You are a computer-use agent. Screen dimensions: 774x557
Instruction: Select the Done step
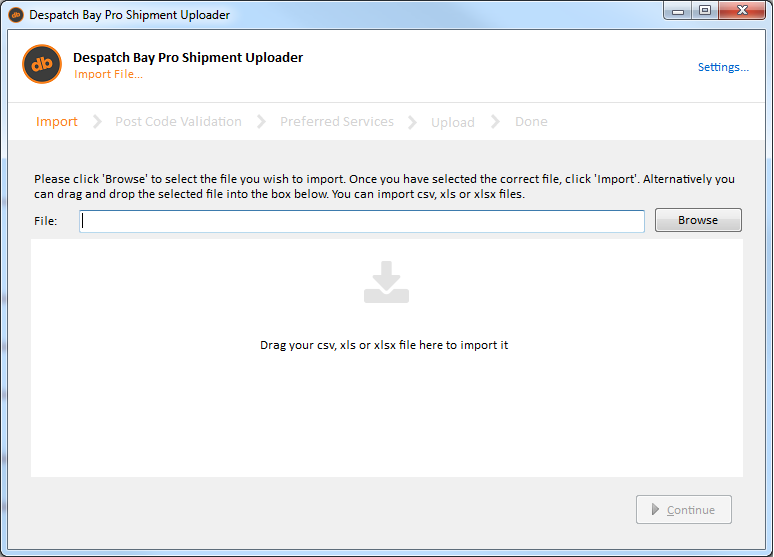click(x=531, y=121)
